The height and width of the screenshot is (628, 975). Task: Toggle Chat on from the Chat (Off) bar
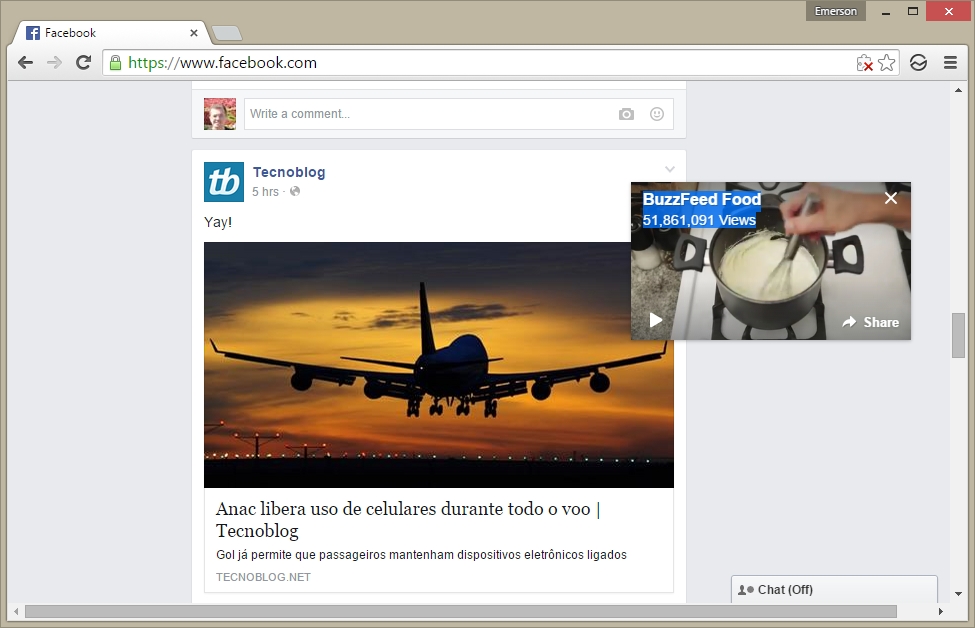click(833, 589)
